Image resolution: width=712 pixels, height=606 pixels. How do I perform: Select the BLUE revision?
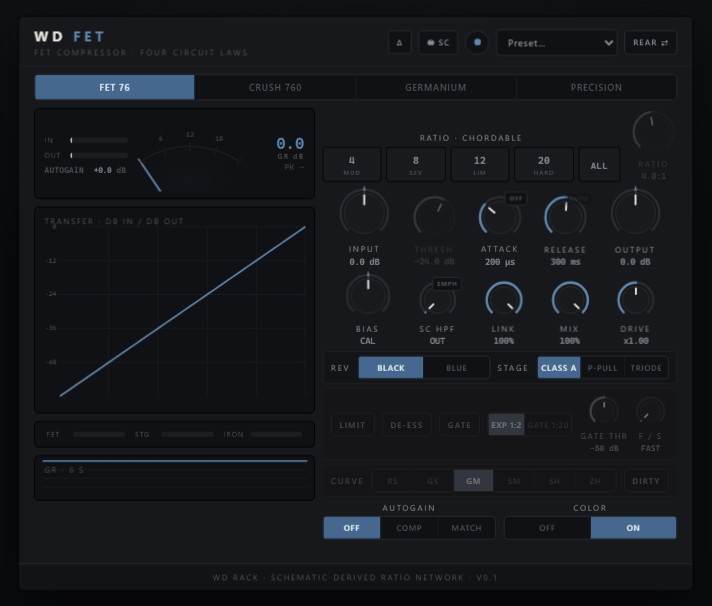(456, 368)
